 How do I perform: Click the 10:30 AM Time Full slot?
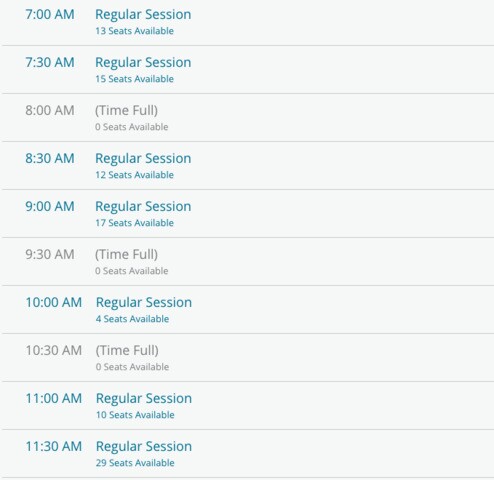click(248, 358)
